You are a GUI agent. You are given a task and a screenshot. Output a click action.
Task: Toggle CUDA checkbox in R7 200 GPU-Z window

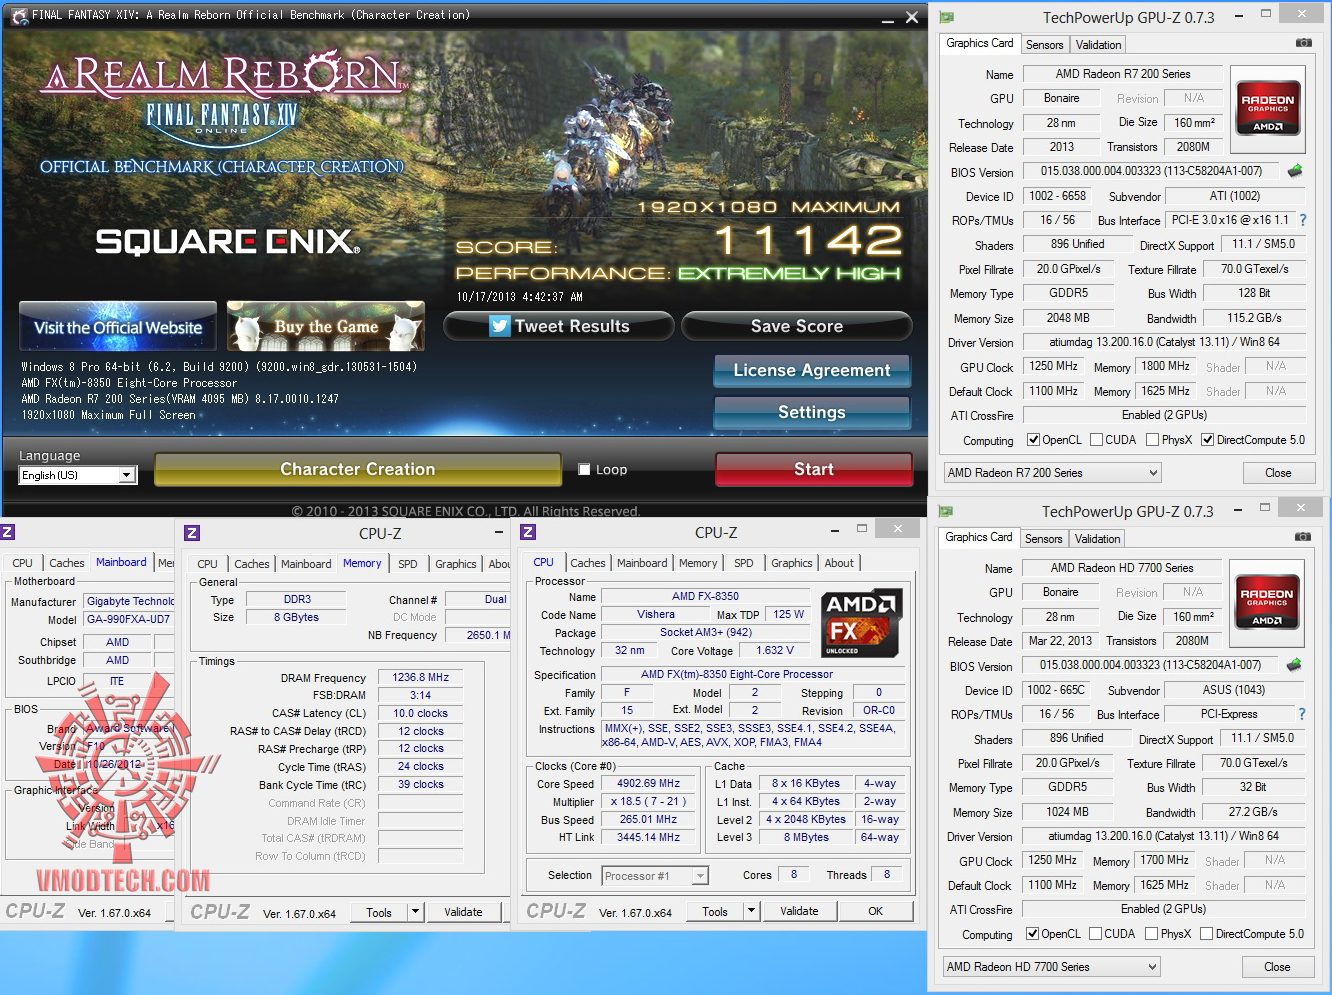click(x=1097, y=440)
